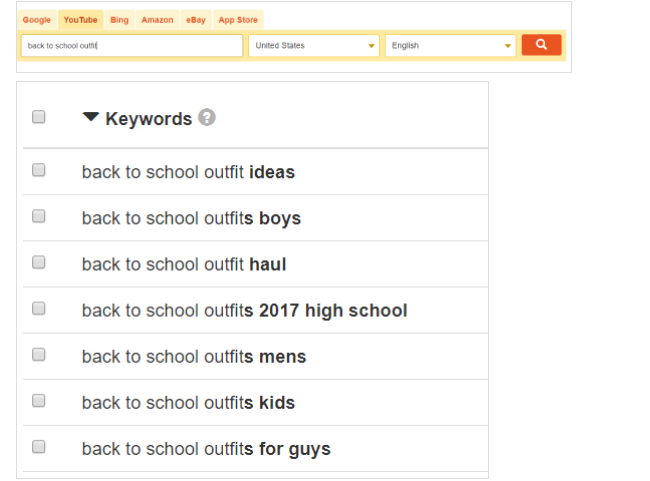
Task: Switch to the Google tab
Action: [36, 20]
